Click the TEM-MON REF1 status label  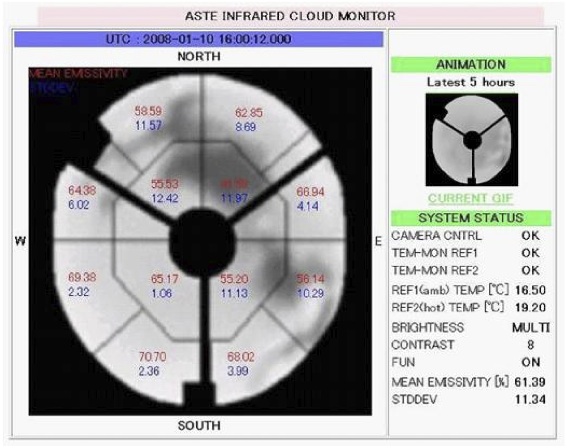coord(435,253)
